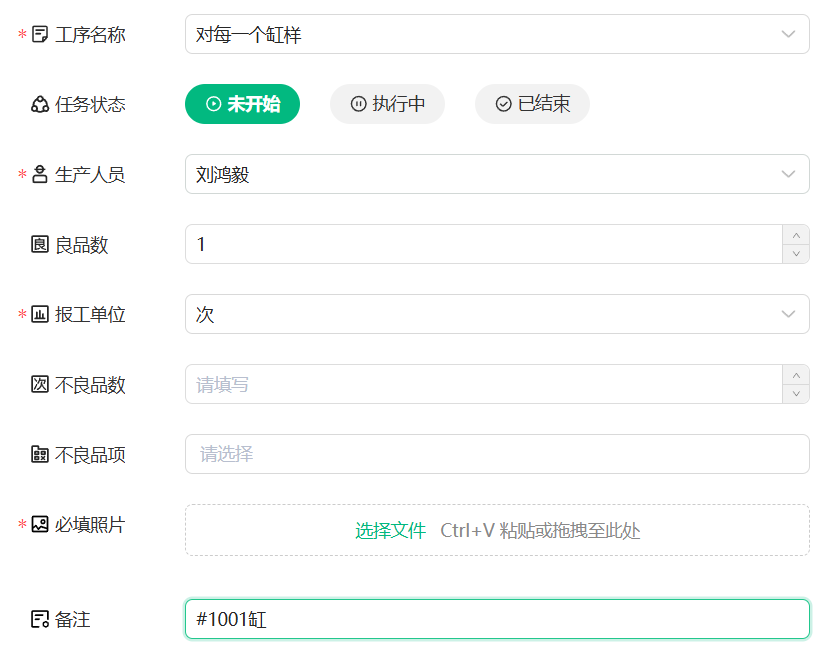This screenshot has height=665, width=840.
Task: Click the 报工单位 chart icon
Action: point(40,315)
